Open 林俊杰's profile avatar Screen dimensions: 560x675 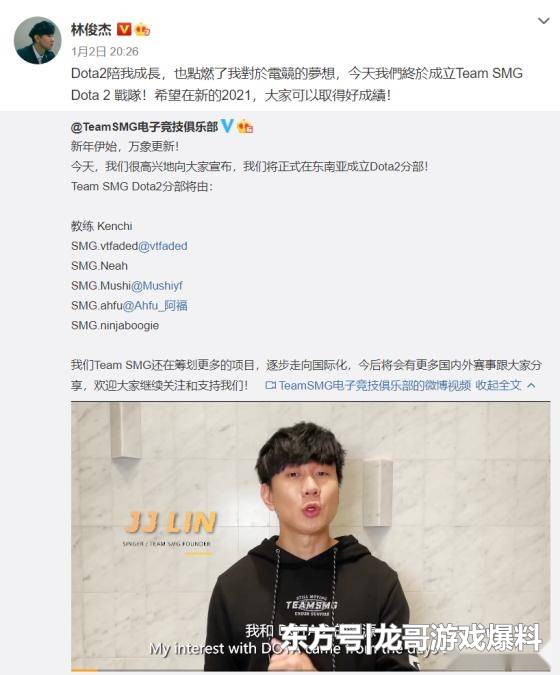[38, 40]
